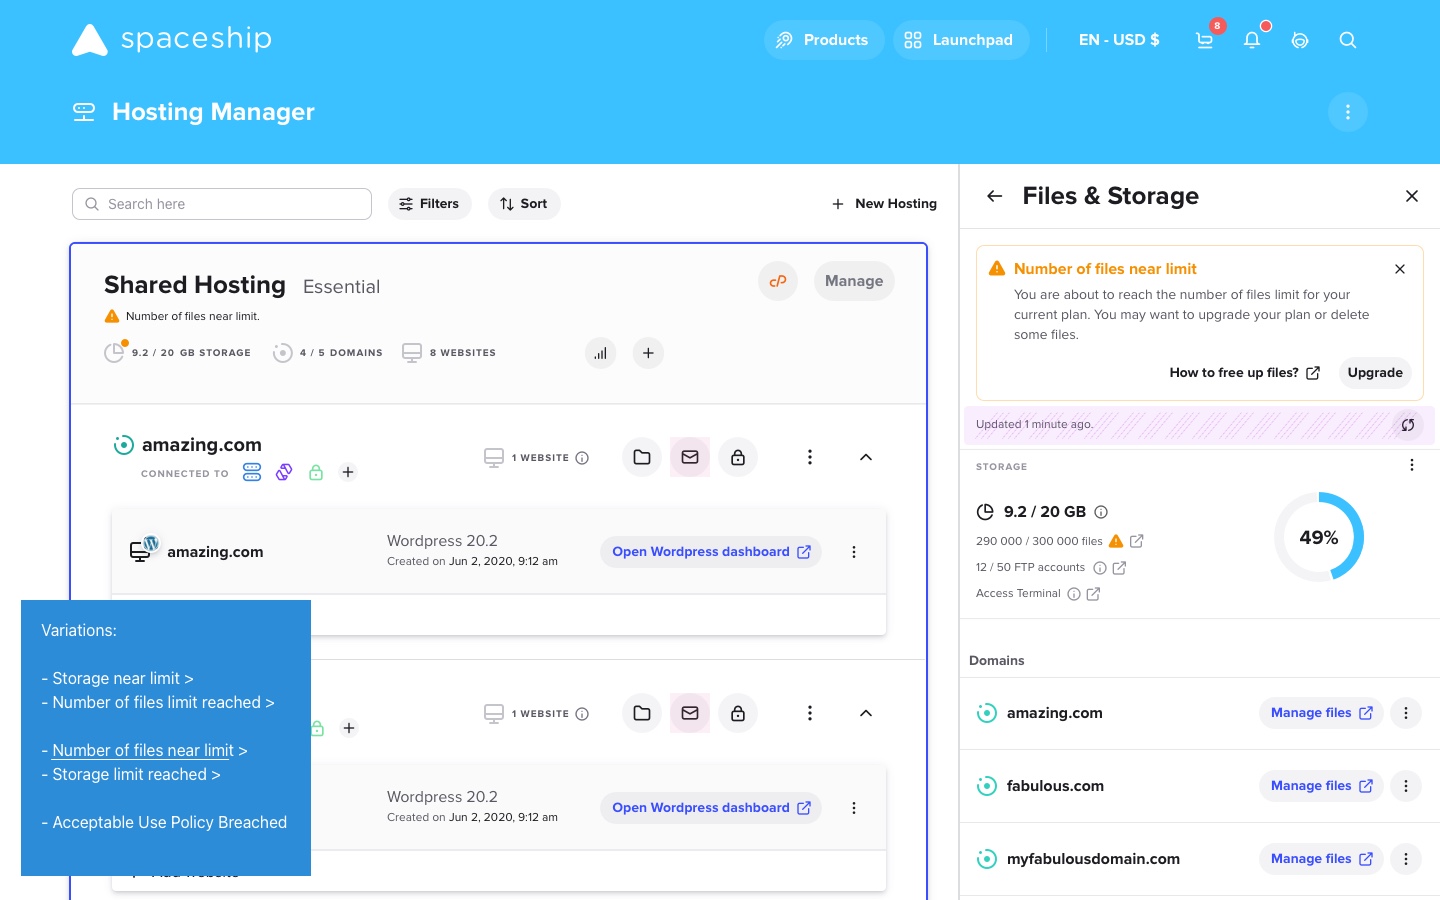Click Manage files for myfabulousdomain.com

click(1321, 859)
